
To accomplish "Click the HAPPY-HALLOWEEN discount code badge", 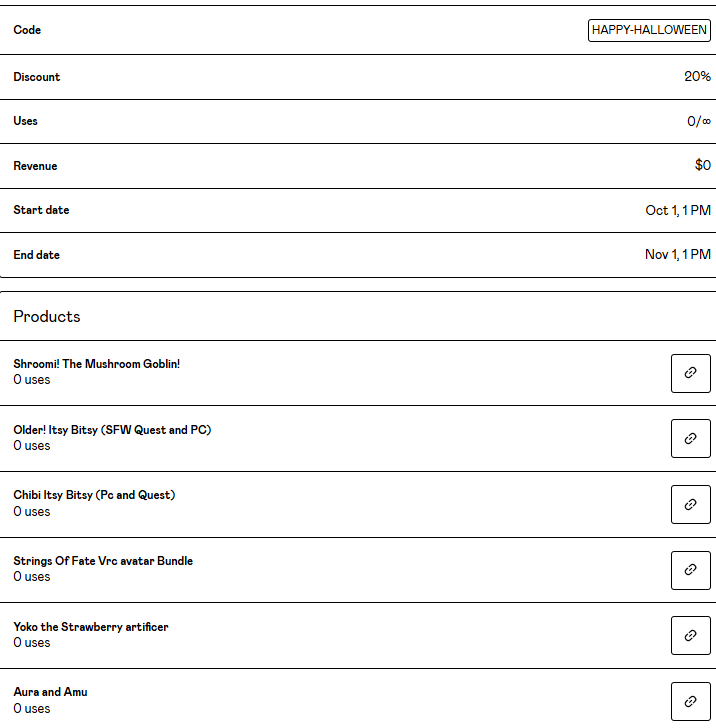I will coord(649,30).
